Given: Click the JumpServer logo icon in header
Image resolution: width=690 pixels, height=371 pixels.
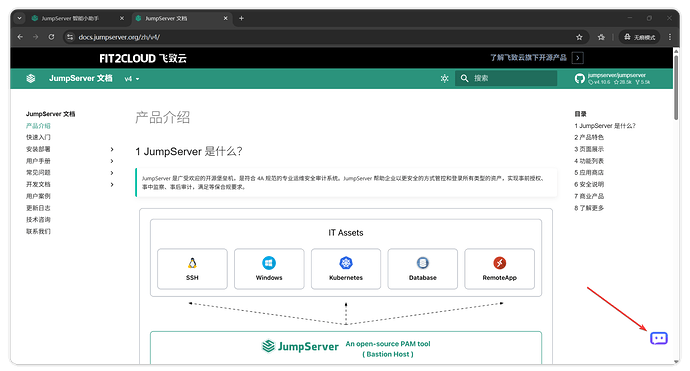Looking at the screenshot, I should [31, 78].
